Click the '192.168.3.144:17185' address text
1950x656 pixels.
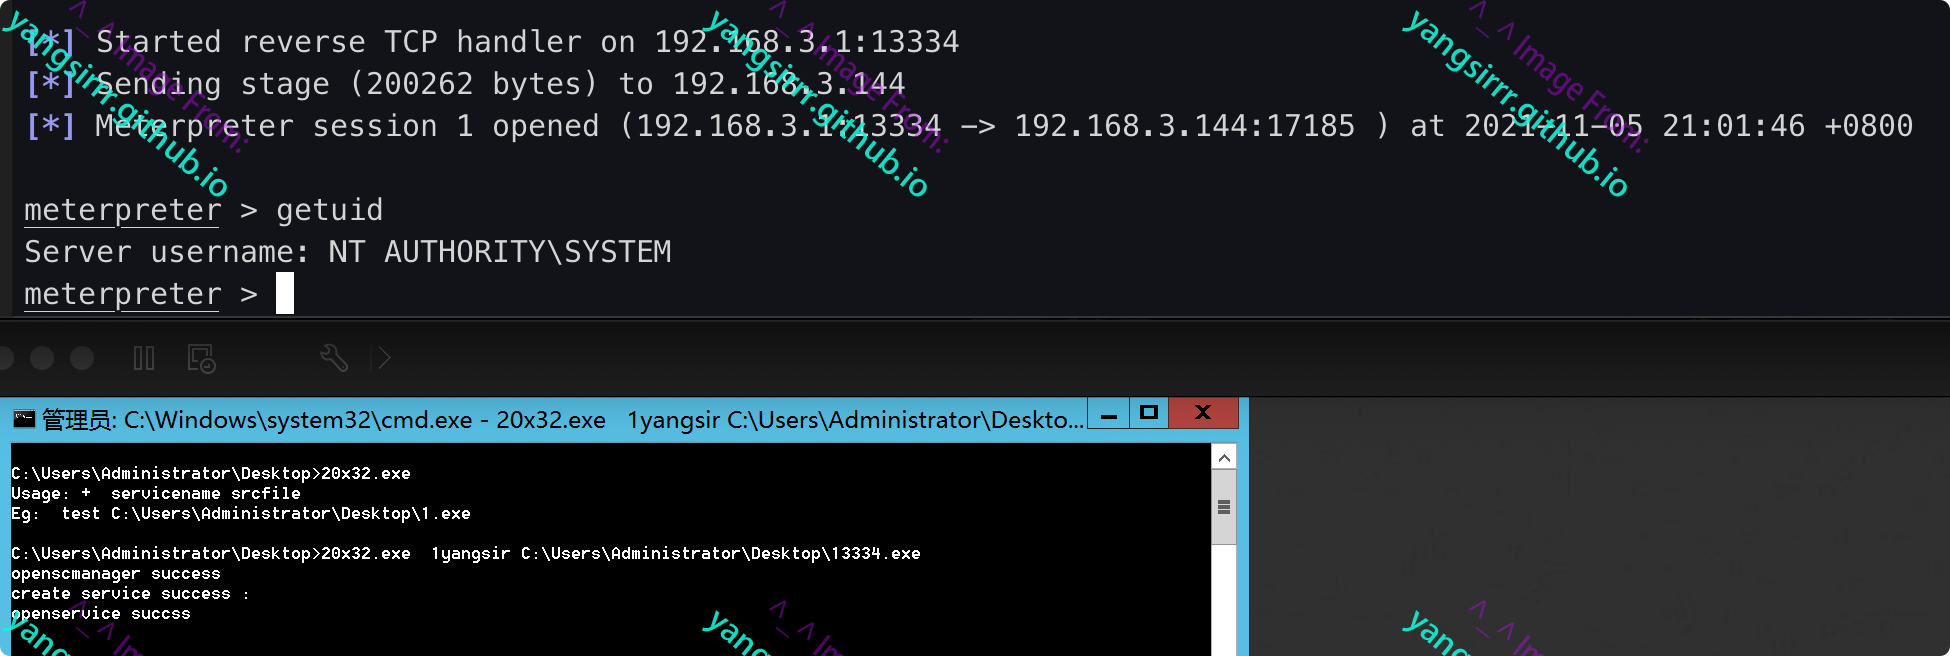coord(1185,126)
